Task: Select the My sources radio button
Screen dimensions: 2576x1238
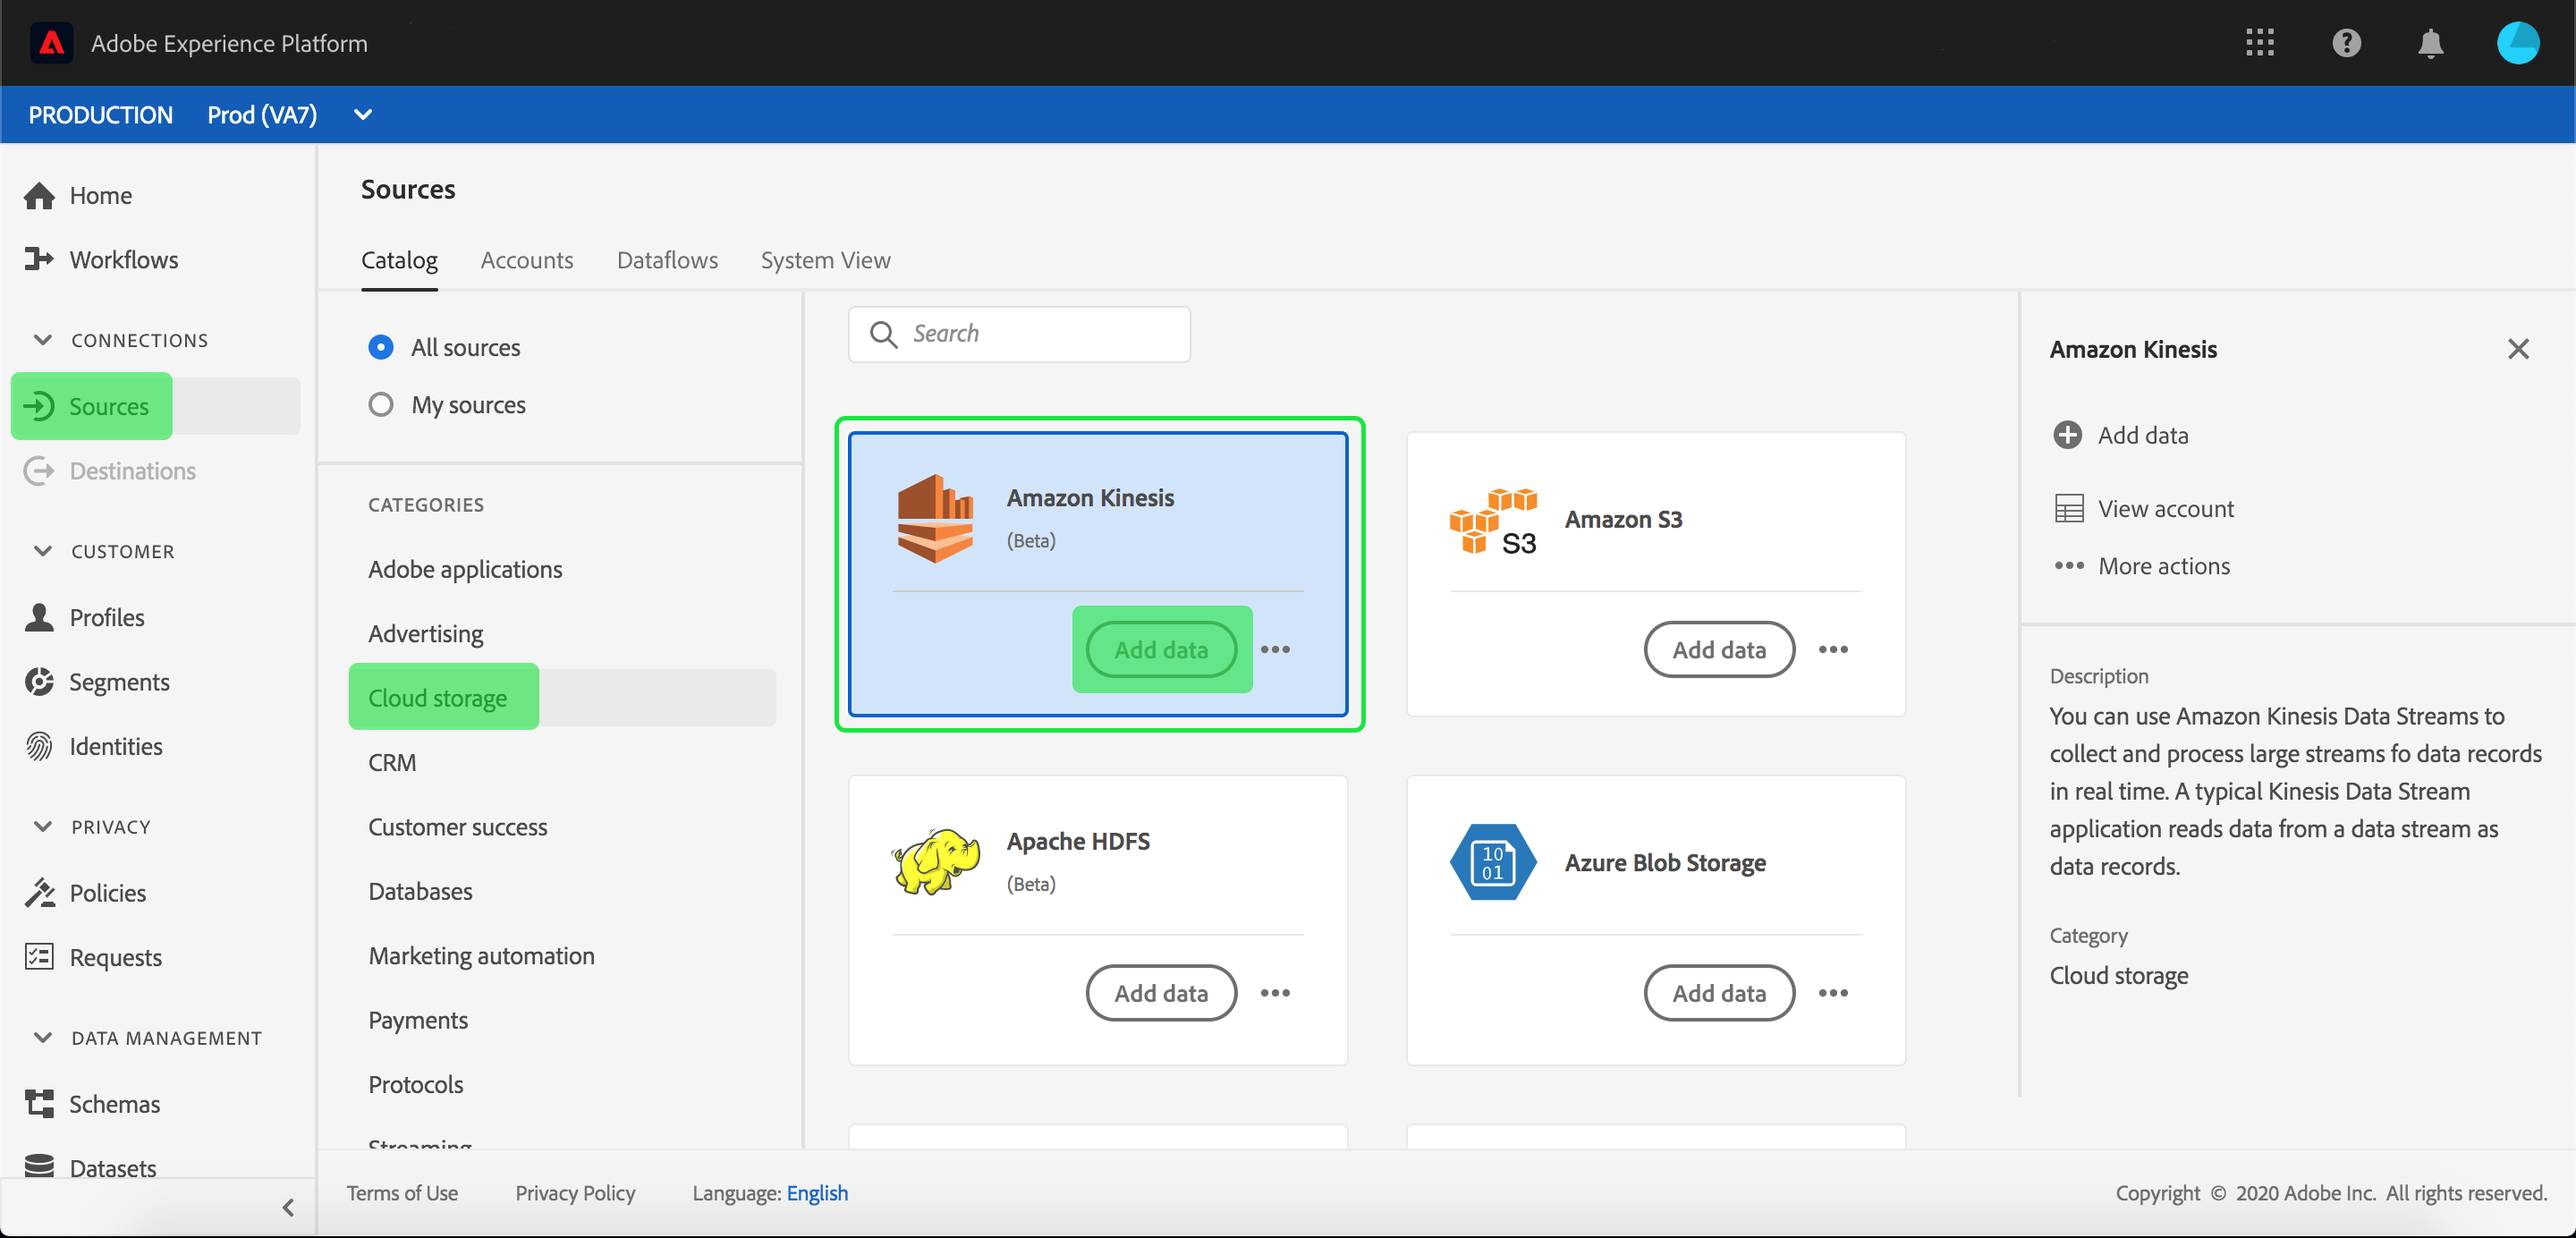Action: point(380,404)
